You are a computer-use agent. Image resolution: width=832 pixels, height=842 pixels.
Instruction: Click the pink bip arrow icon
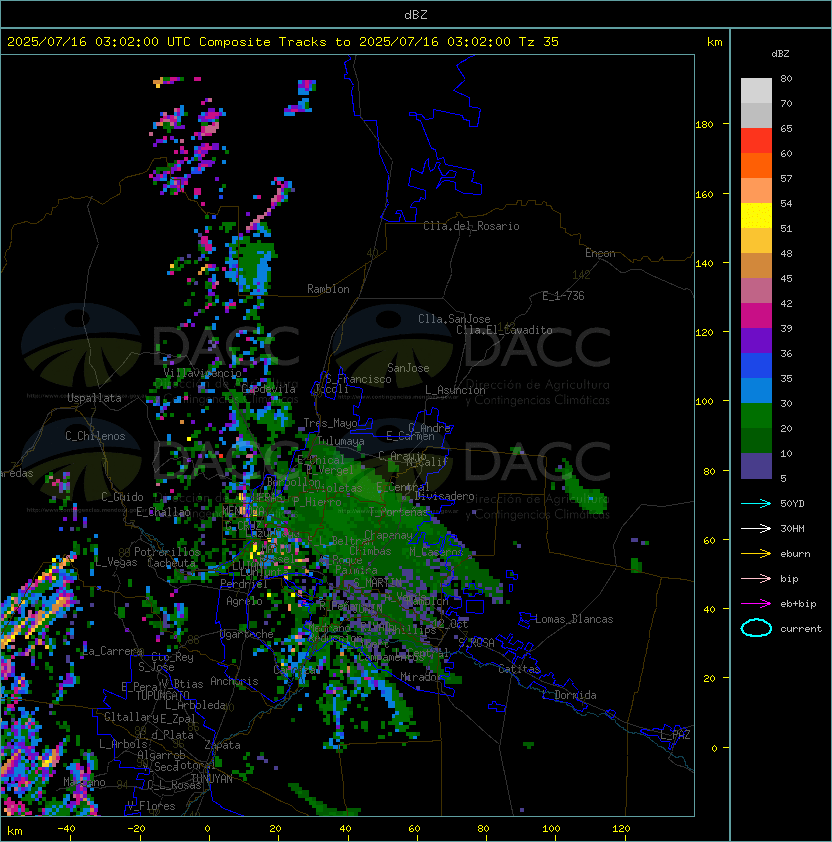point(756,578)
